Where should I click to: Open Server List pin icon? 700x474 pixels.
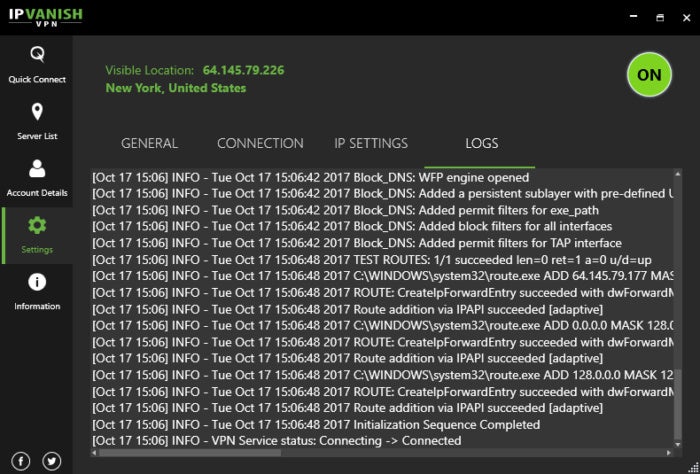[x=37, y=112]
